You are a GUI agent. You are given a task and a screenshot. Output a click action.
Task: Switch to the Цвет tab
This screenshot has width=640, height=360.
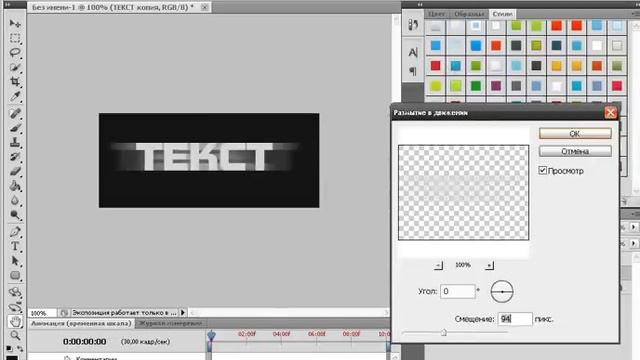[436, 14]
